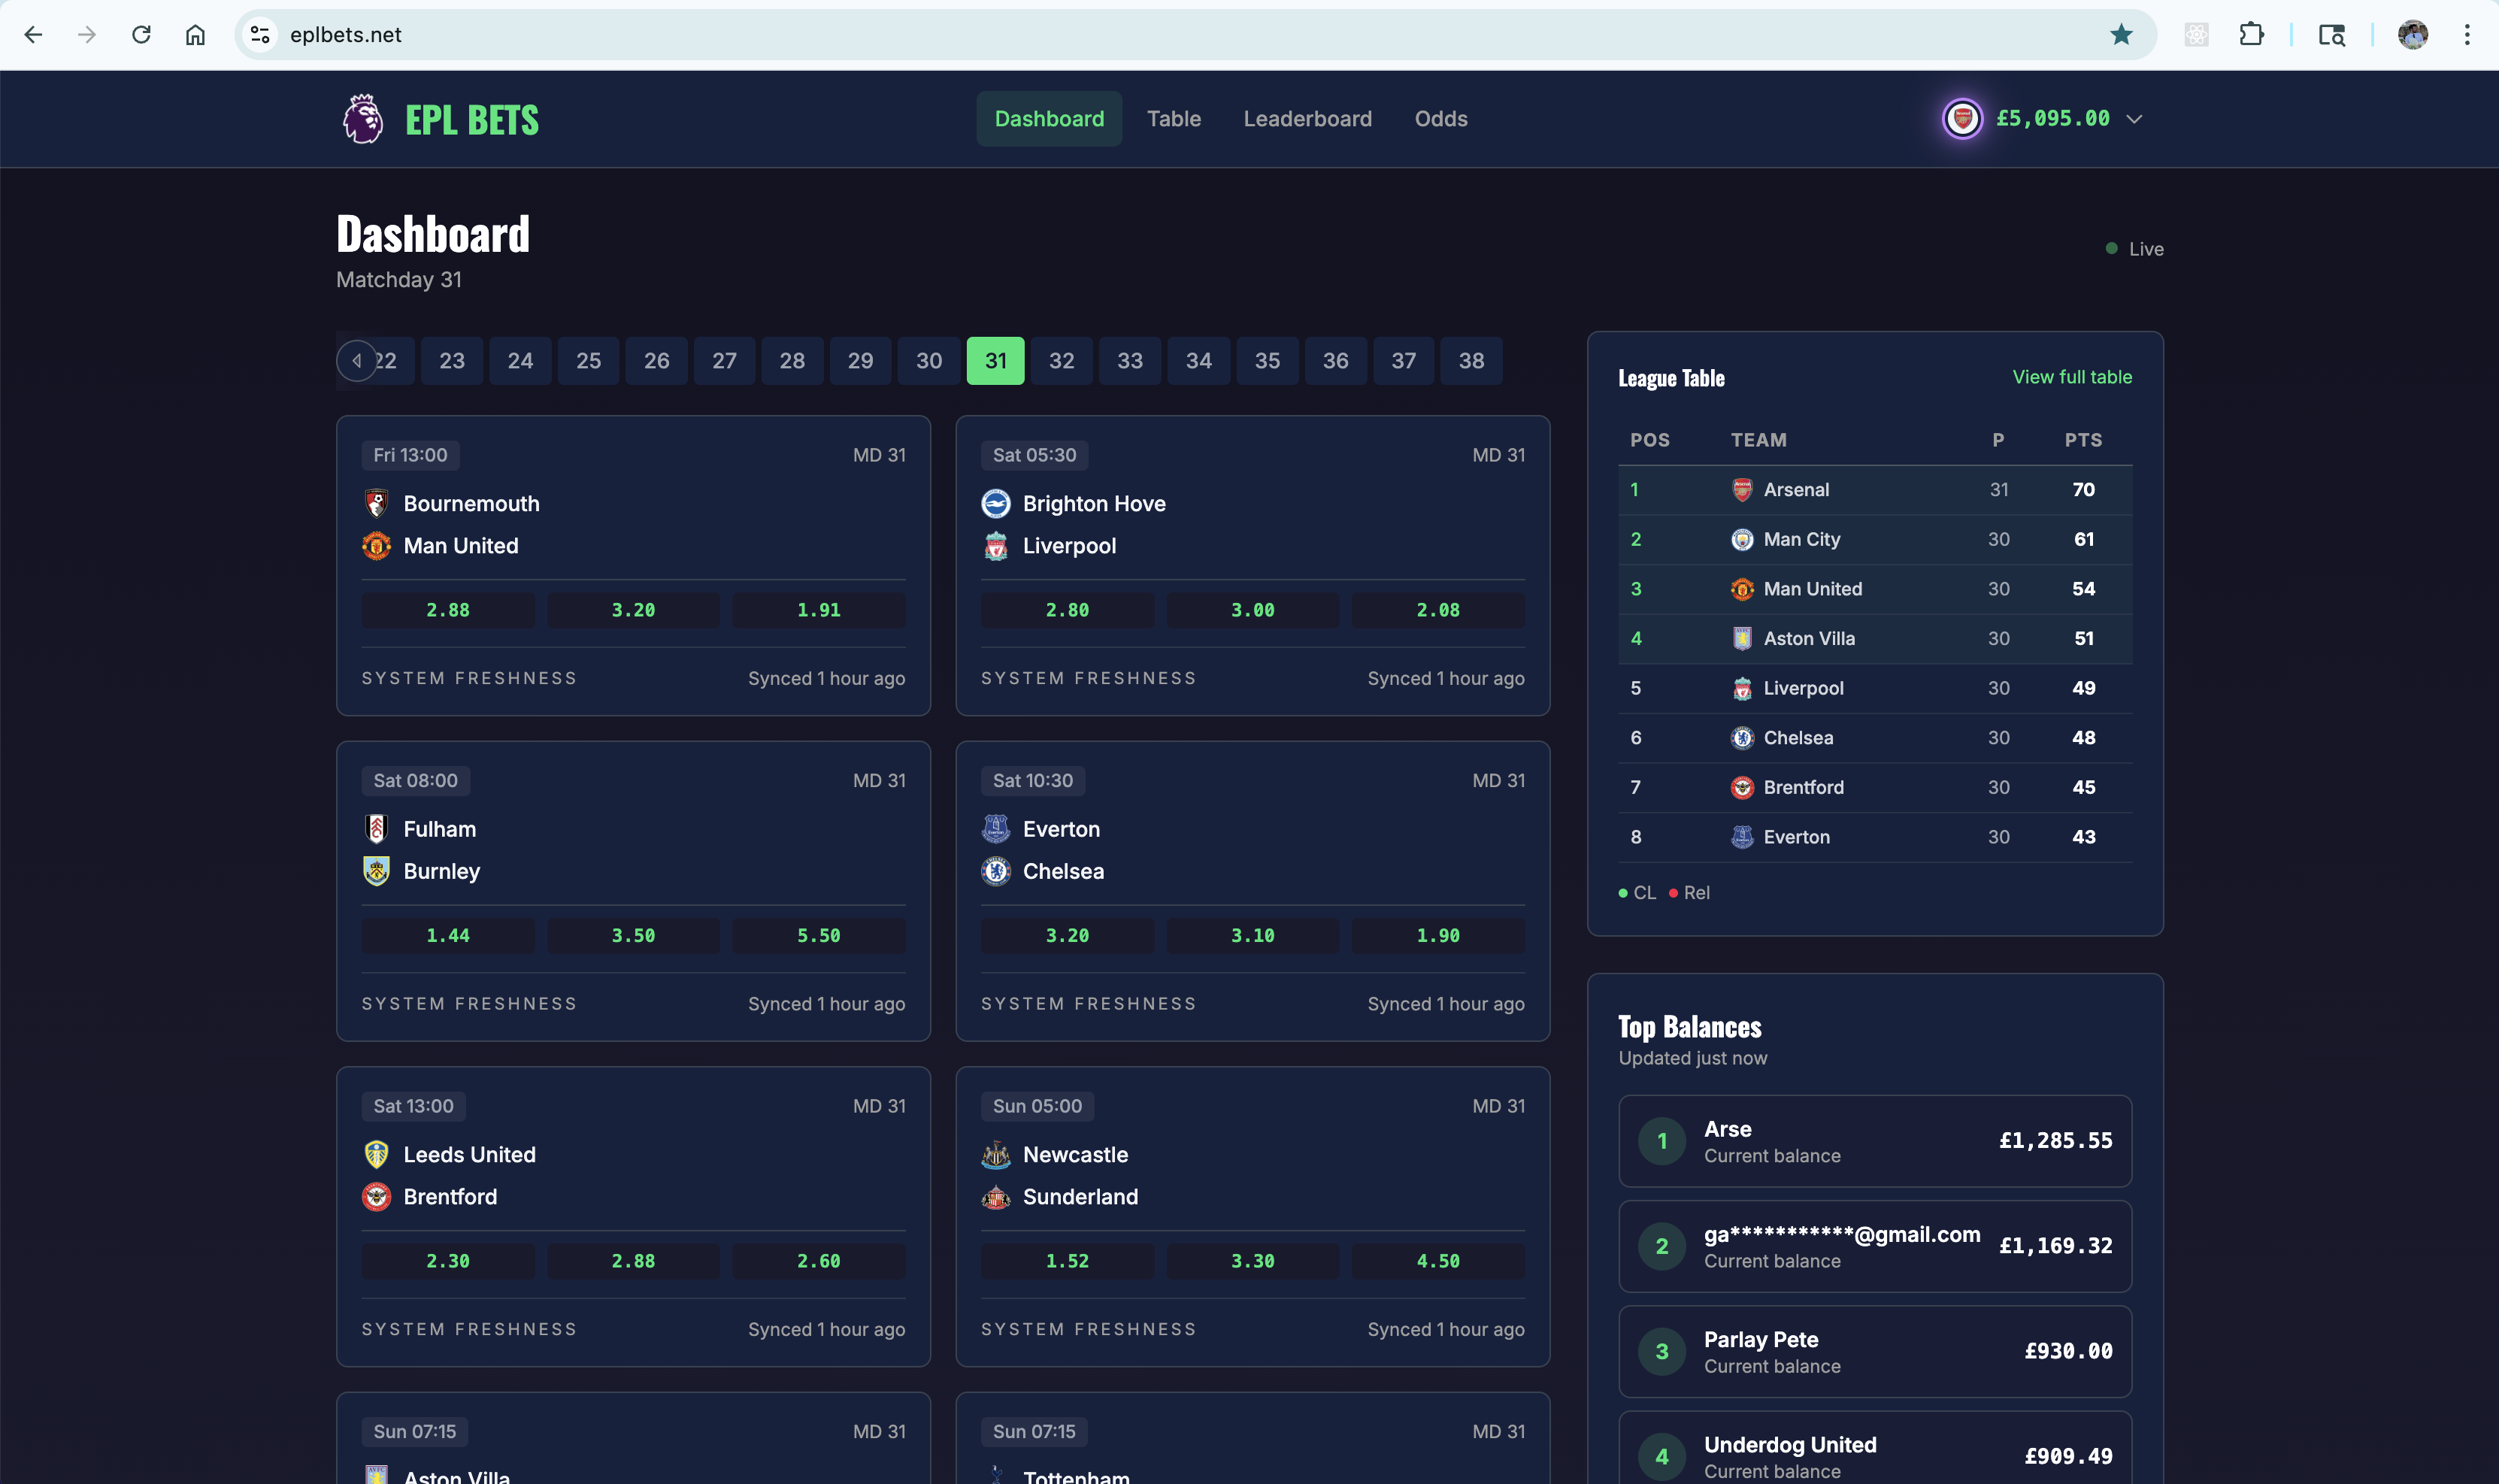Image resolution: width=2499 pixels, height=1484 pixels.
Task: Expand the balance dropdown chevron
Action: pyautogui.click(x=2135, y=118)
